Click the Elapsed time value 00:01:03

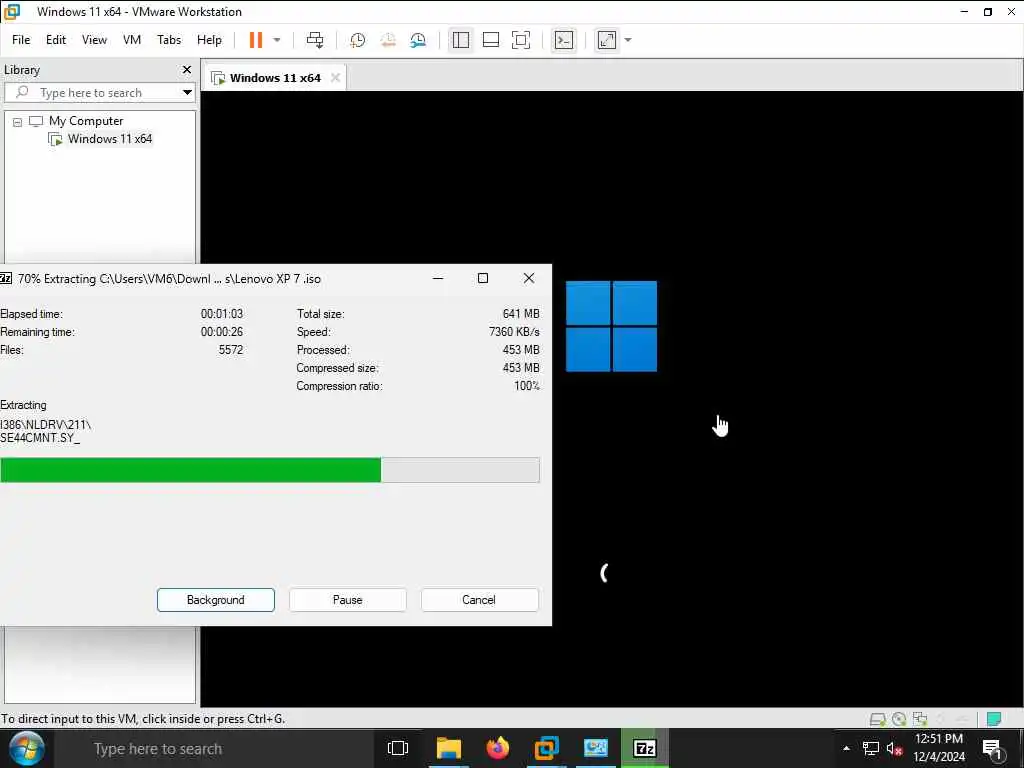click(222, 314)
